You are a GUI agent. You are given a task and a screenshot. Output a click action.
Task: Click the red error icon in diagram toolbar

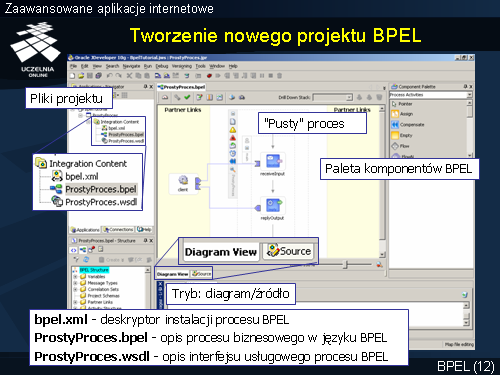[x=233, y=138]
